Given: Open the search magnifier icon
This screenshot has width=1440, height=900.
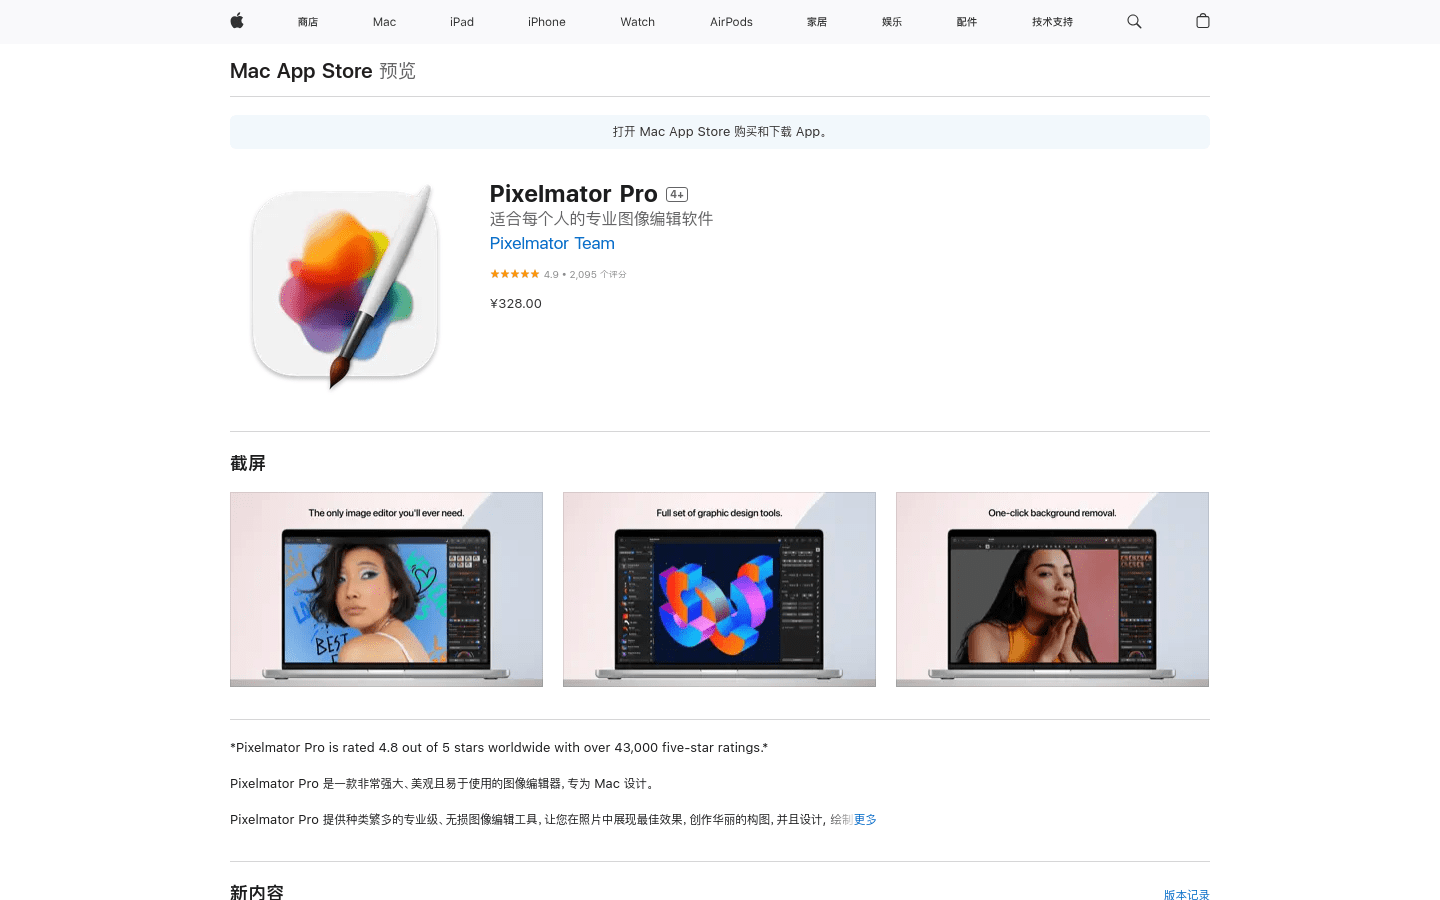Looking at the screenshot, I should pyautogui.click(x=1134, y=21).
